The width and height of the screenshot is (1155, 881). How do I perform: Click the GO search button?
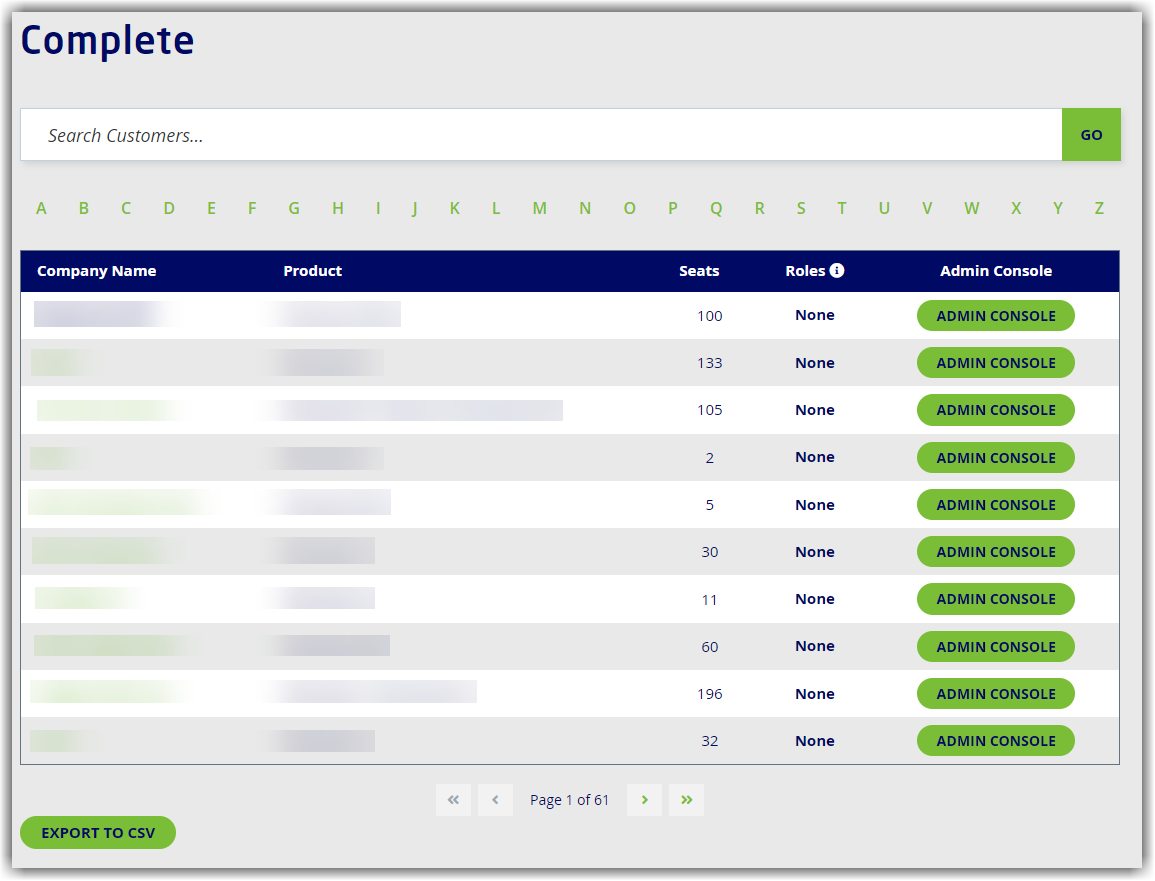pyautogui.click(x=1091, y=135)
